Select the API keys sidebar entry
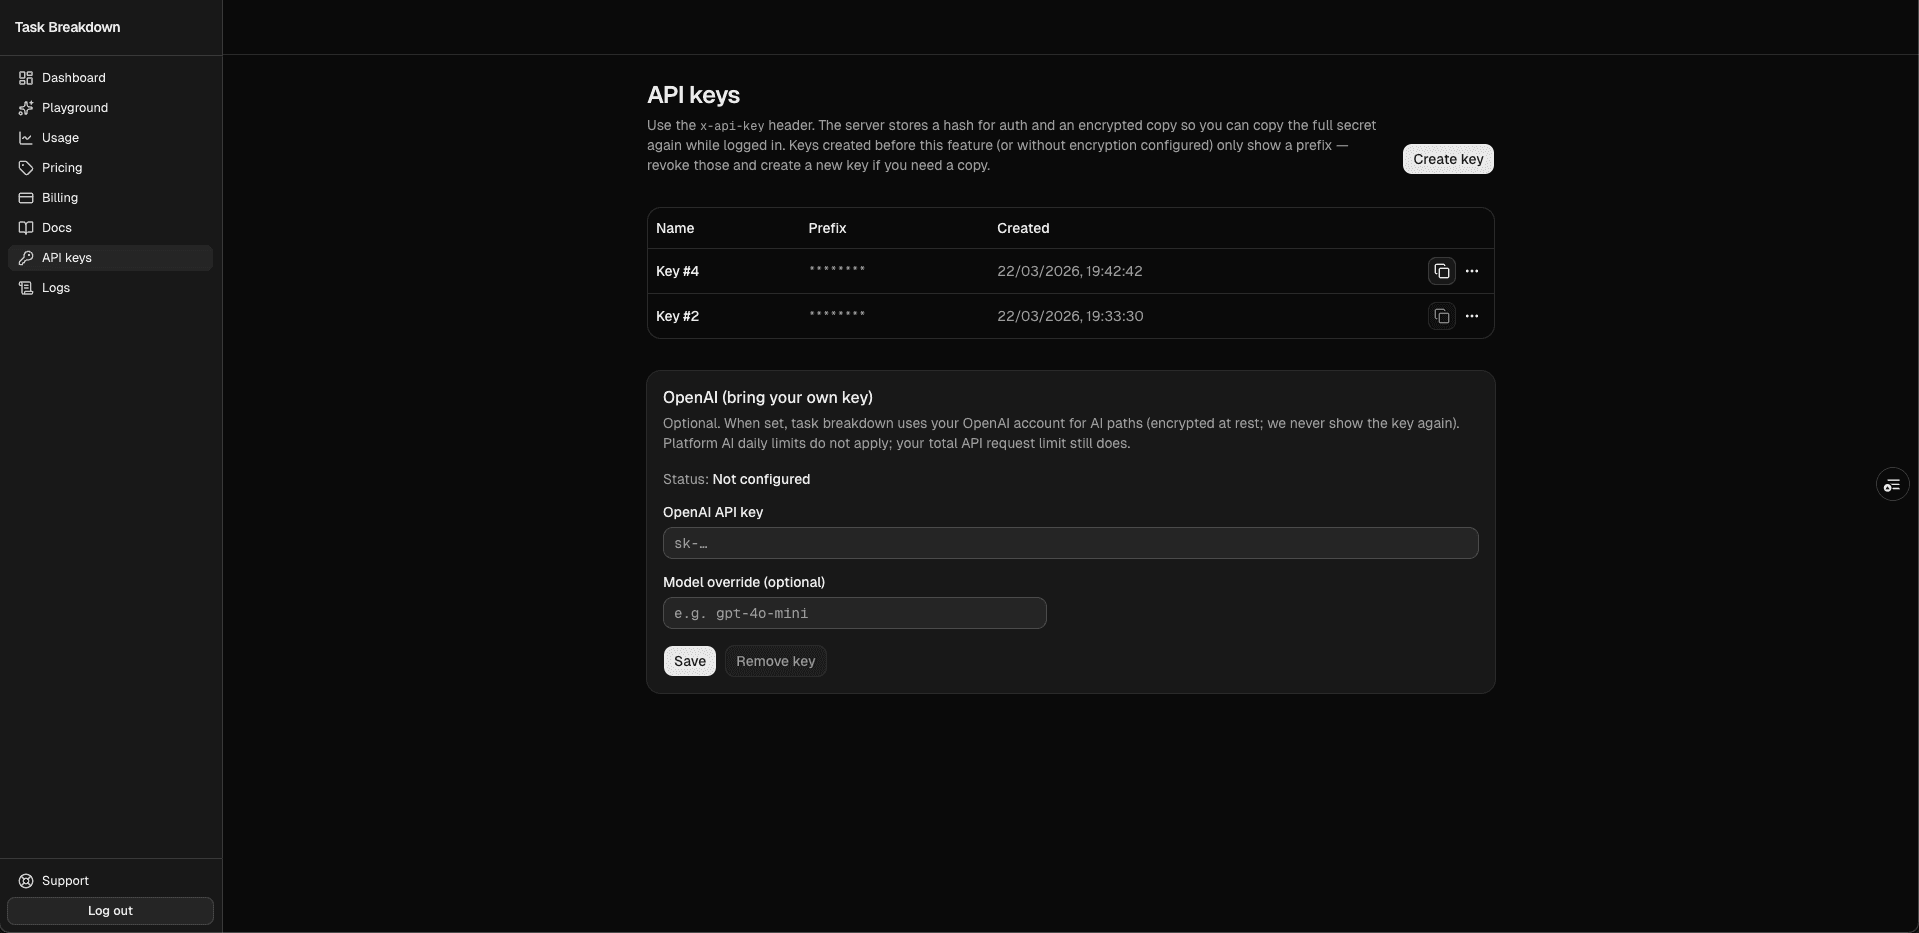Screen dimensions: 1919x933 coord(64,257)
